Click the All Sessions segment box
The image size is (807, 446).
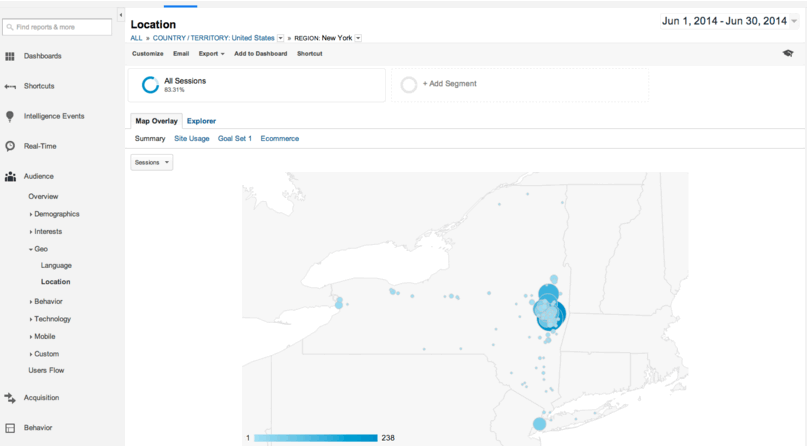(x=256, y=85)
